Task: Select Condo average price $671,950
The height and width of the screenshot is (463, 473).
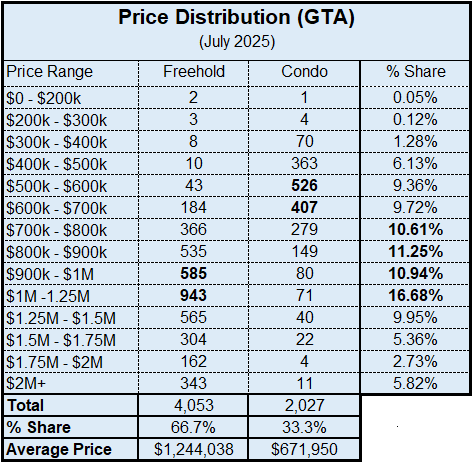Action: click(x=304, y=449)
